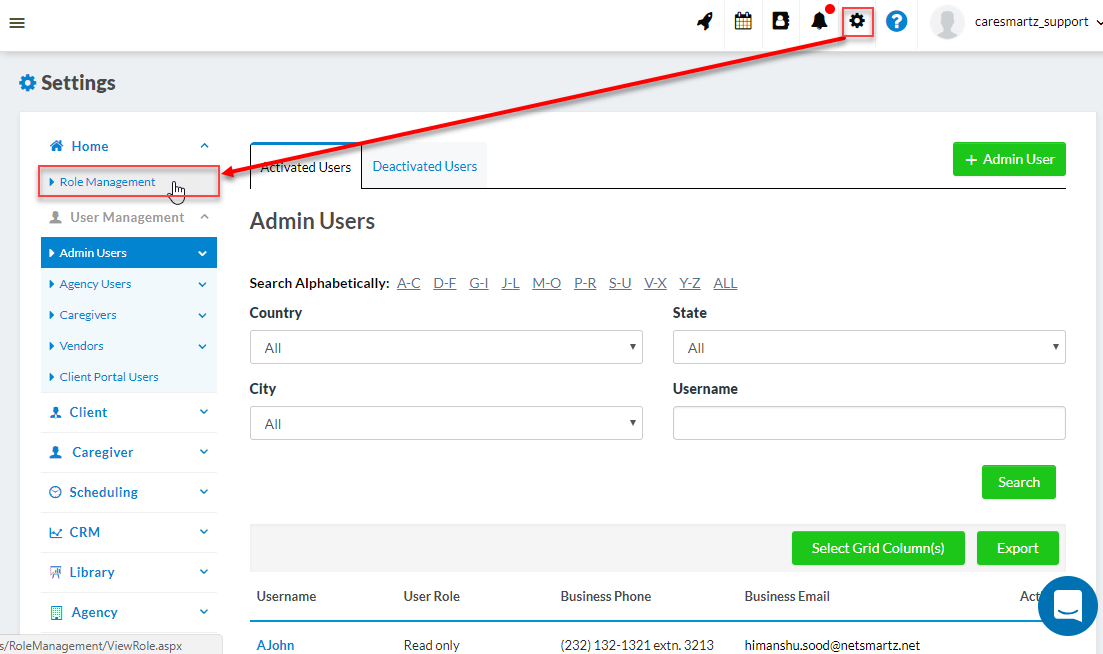Open the State dropdown
1103x654 pixels.
(868, 348)
